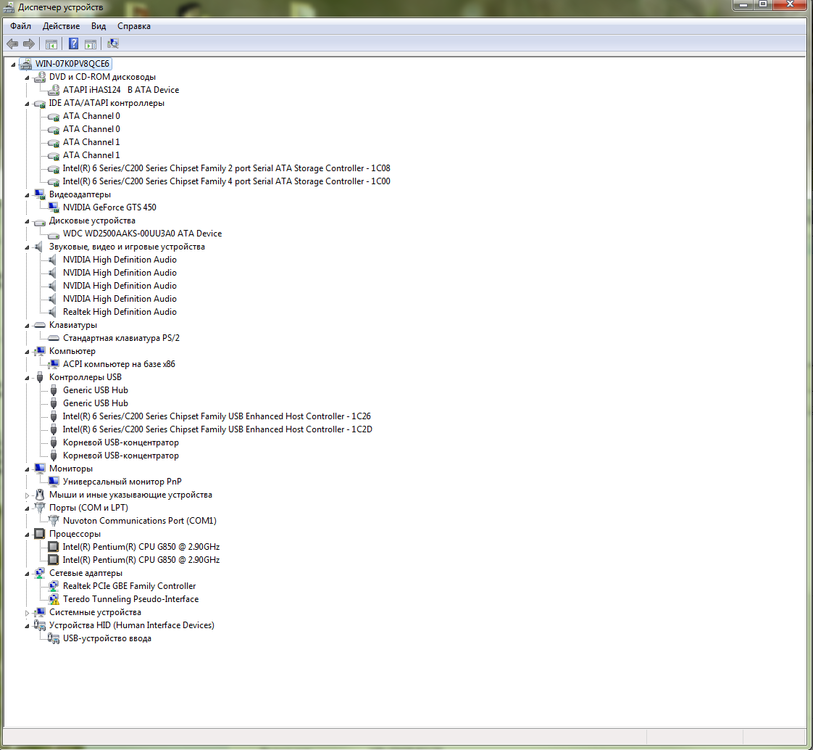
Task: Collapse the Процессоры category
Action: click(27, 534)
